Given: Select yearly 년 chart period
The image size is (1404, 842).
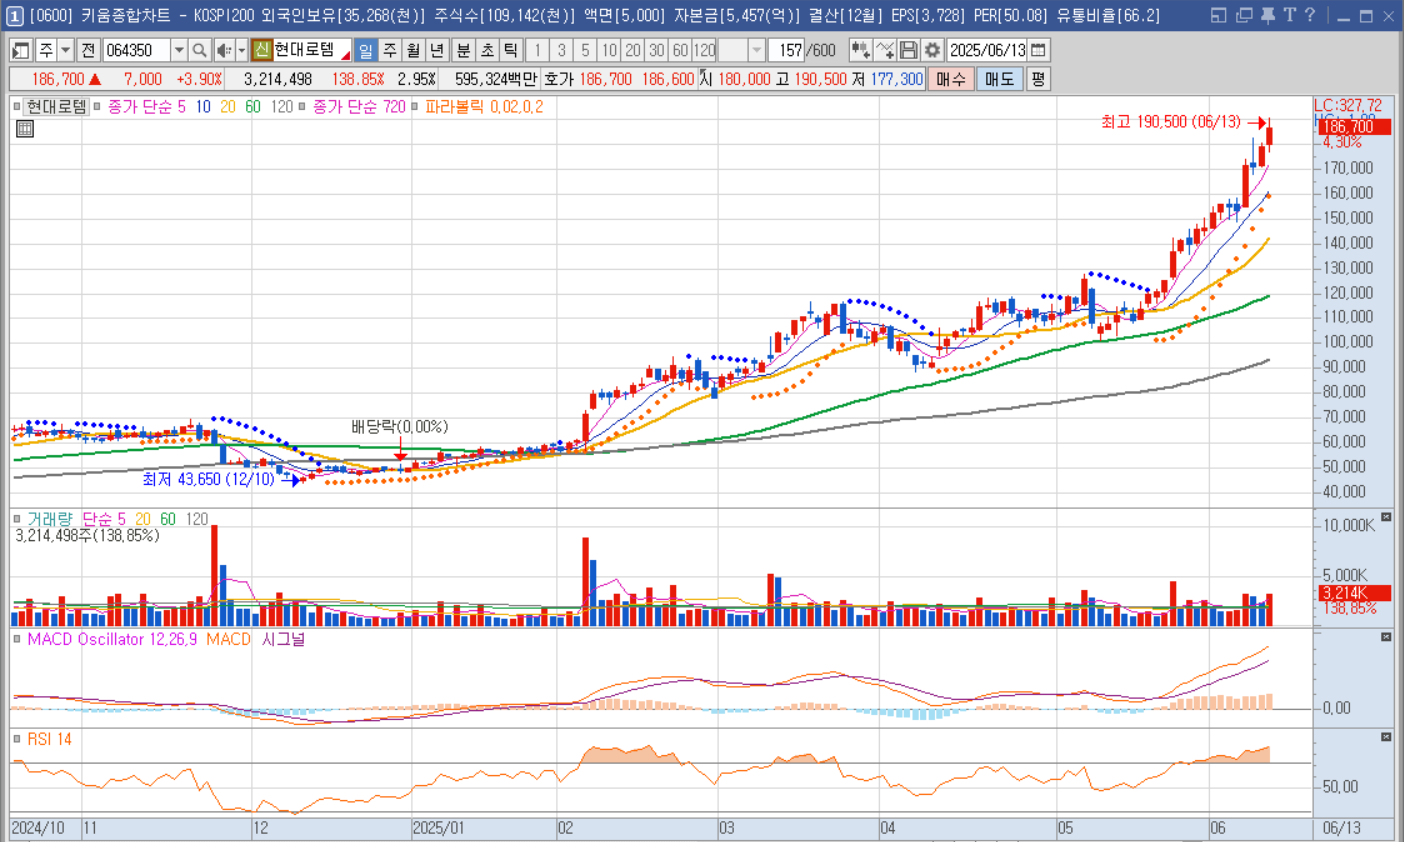Looking at the screenshot, I should pos(437,50).
